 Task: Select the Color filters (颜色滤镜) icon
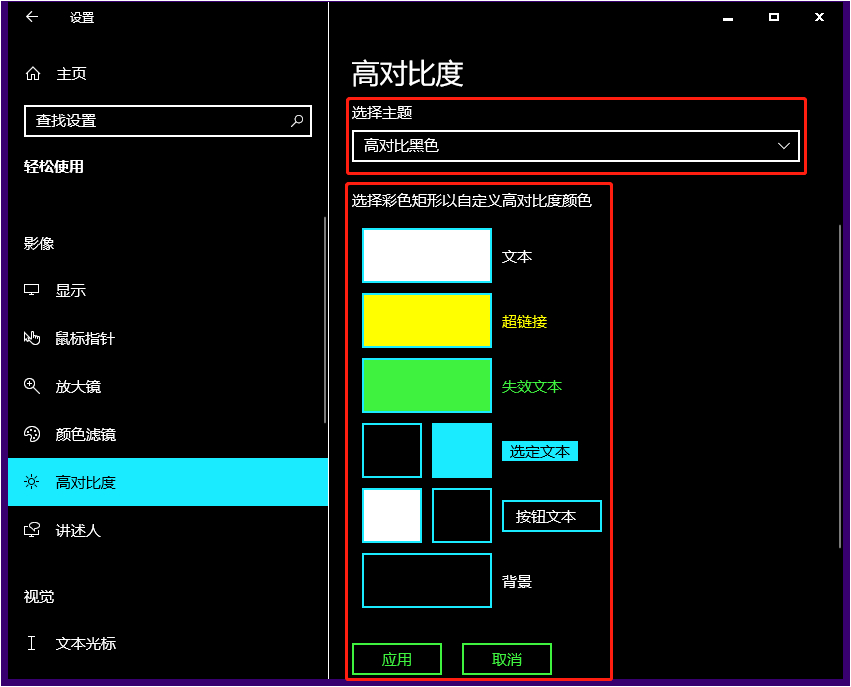[30, 434]
